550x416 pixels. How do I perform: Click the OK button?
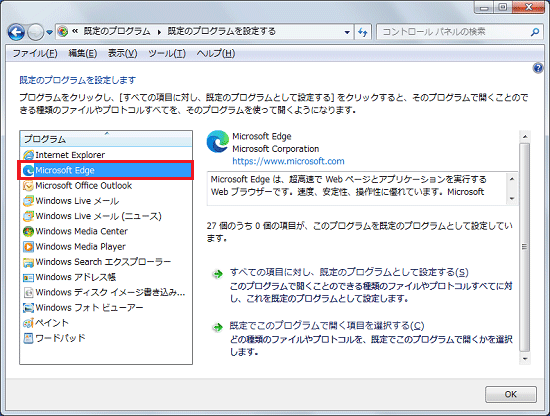pos(511,394)
